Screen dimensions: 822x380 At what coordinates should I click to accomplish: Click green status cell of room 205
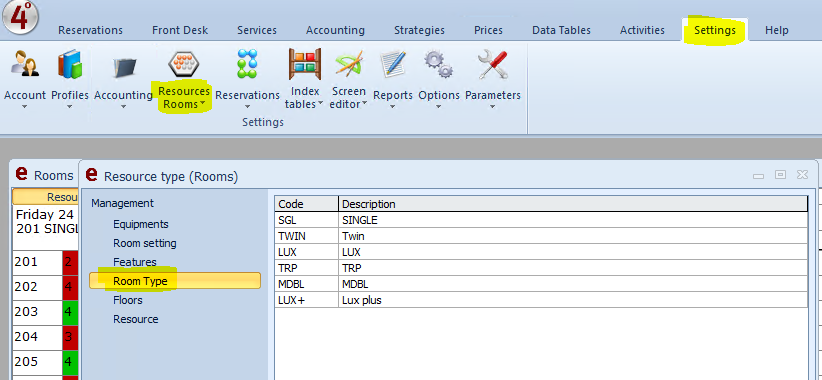(70, 362)
